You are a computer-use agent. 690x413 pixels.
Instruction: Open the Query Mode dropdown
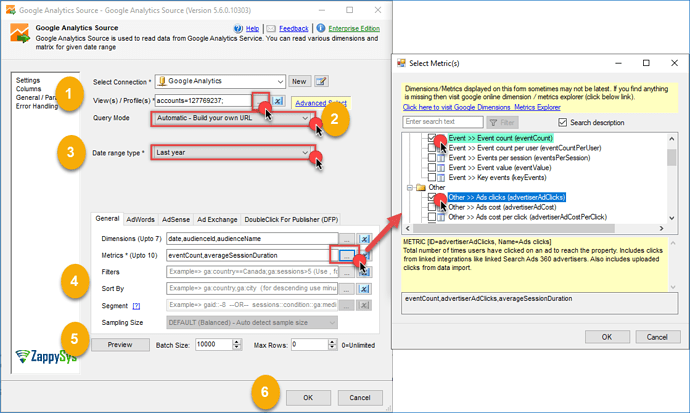[232, 118]
